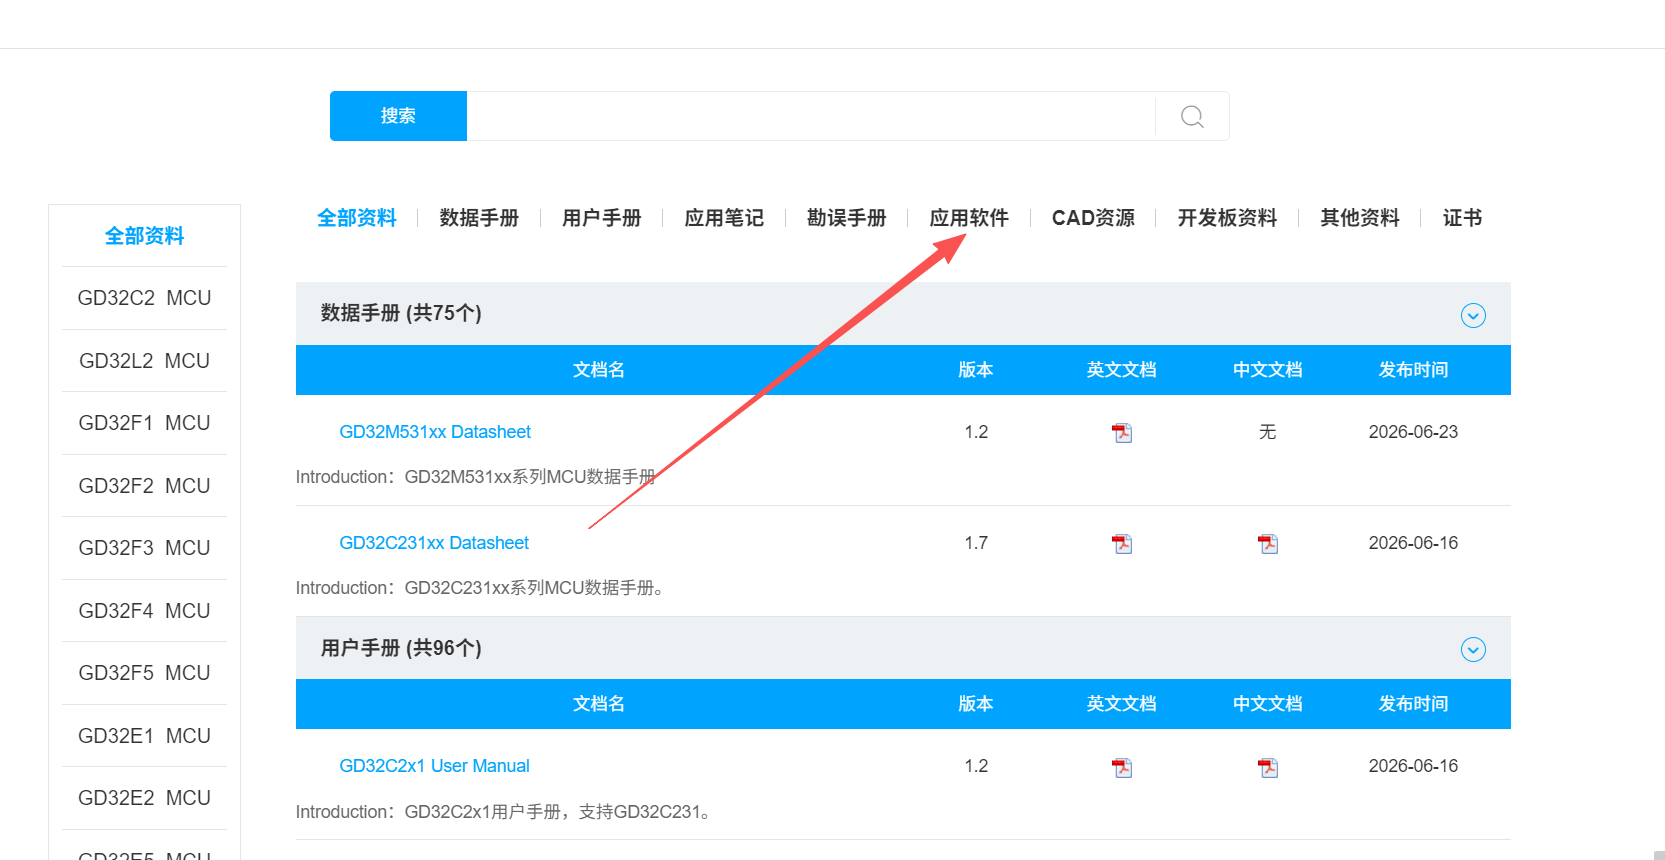
Task: Select the CAD资源 tab
Action: 1093,218
